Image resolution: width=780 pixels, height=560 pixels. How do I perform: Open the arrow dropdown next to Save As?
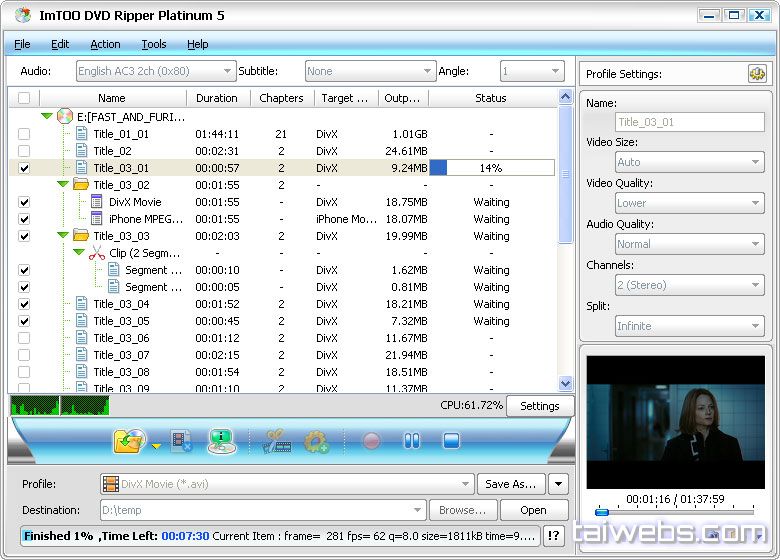coord(558,484)
